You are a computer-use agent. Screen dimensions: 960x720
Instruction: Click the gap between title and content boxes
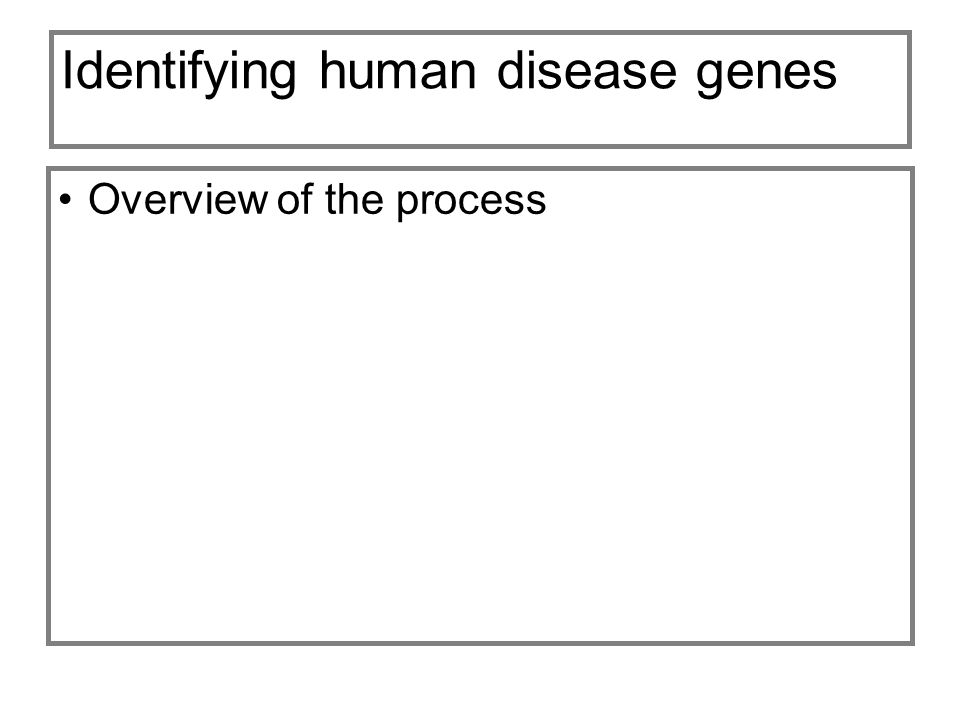481,157
